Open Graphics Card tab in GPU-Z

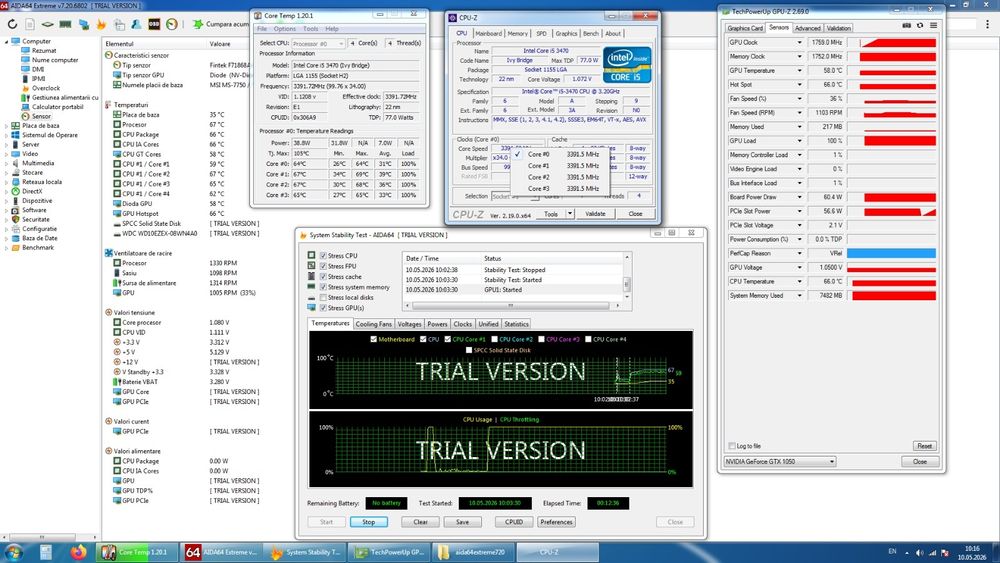(x=745, y=28)
